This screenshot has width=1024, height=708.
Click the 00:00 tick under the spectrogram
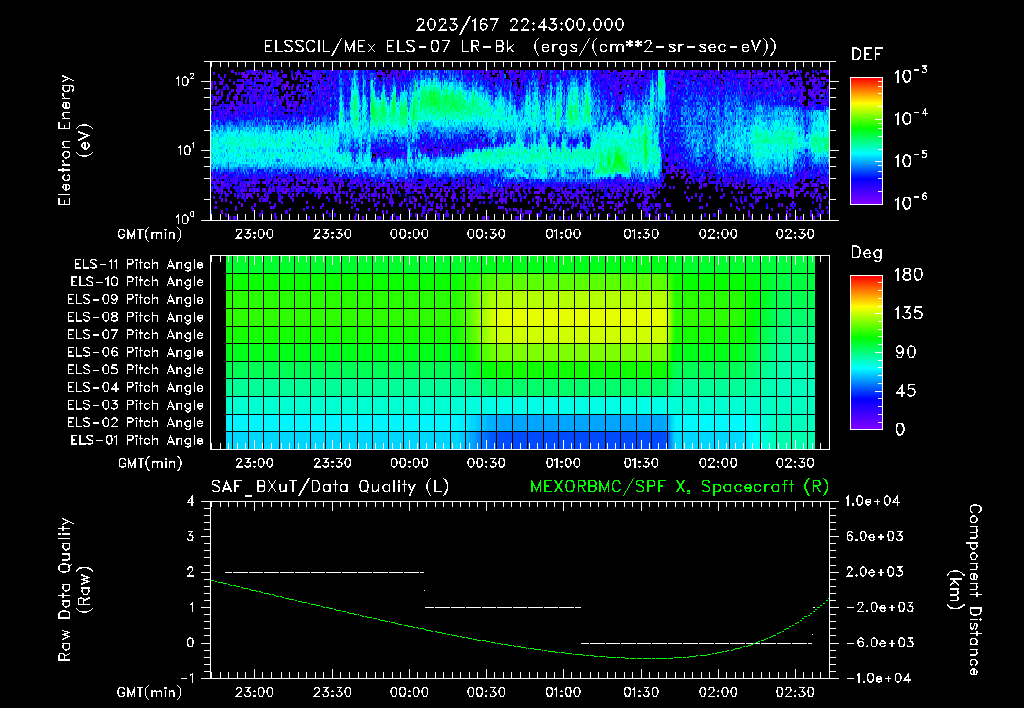coord(409,234)
